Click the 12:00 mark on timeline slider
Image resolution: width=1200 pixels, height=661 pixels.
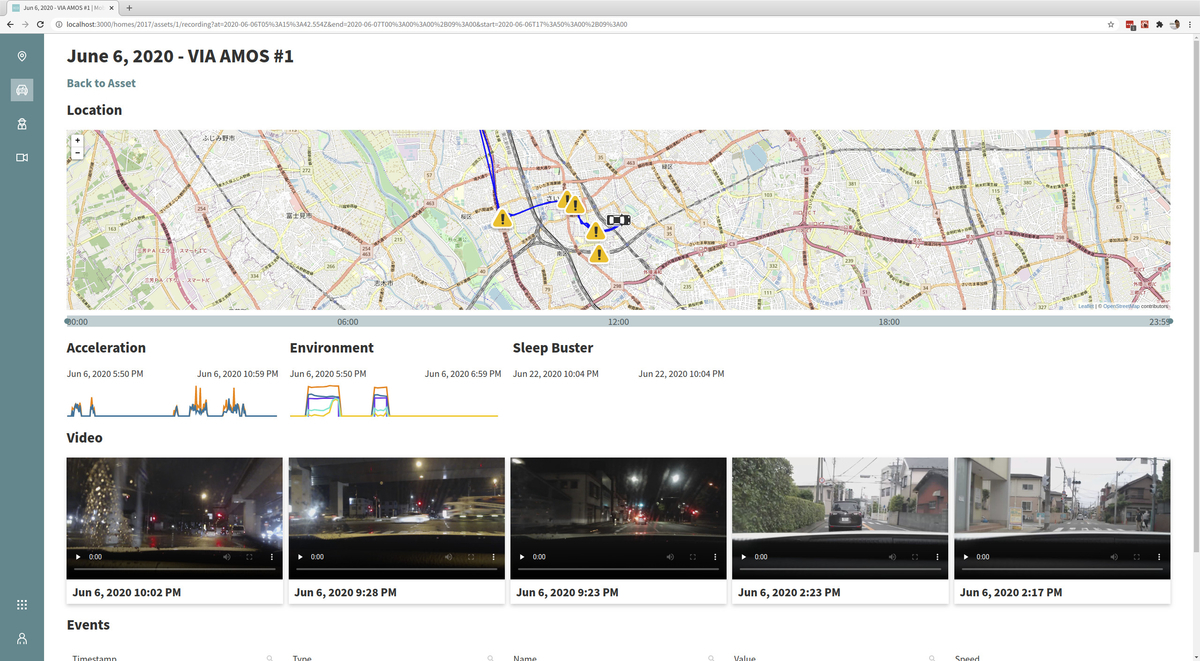pos(619,321)
